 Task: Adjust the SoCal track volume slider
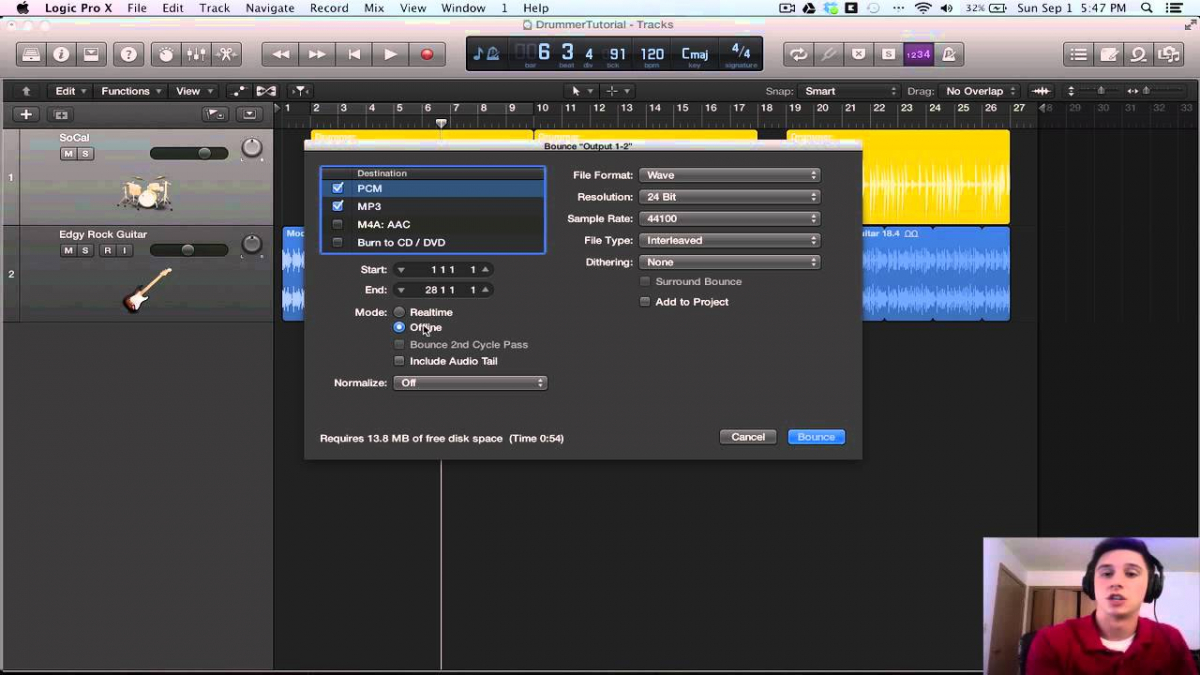point(188,153)
